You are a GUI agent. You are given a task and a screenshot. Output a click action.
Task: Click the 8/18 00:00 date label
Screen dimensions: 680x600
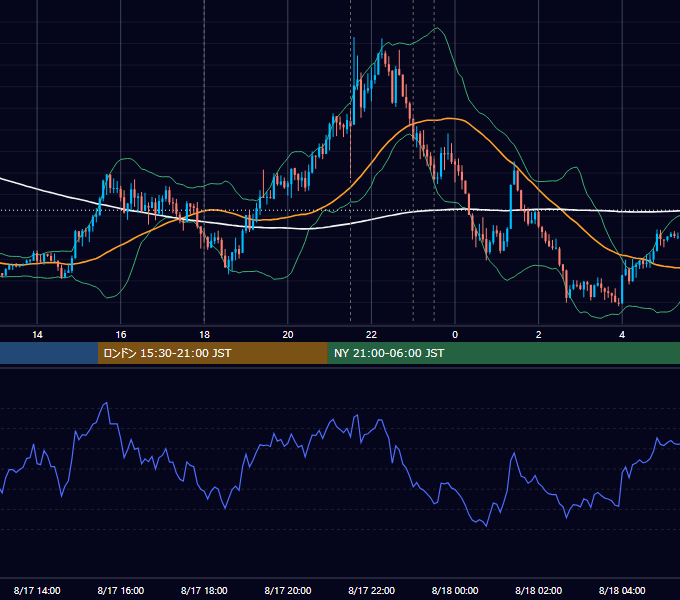(455, 590)
